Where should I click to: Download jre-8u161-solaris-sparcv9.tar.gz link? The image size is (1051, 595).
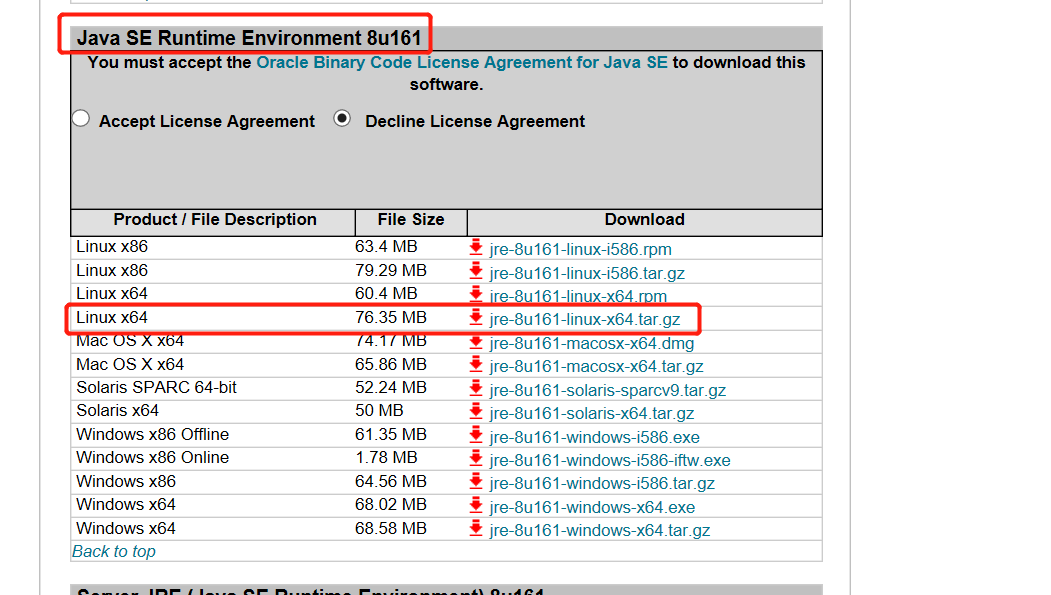pos(608,390)
